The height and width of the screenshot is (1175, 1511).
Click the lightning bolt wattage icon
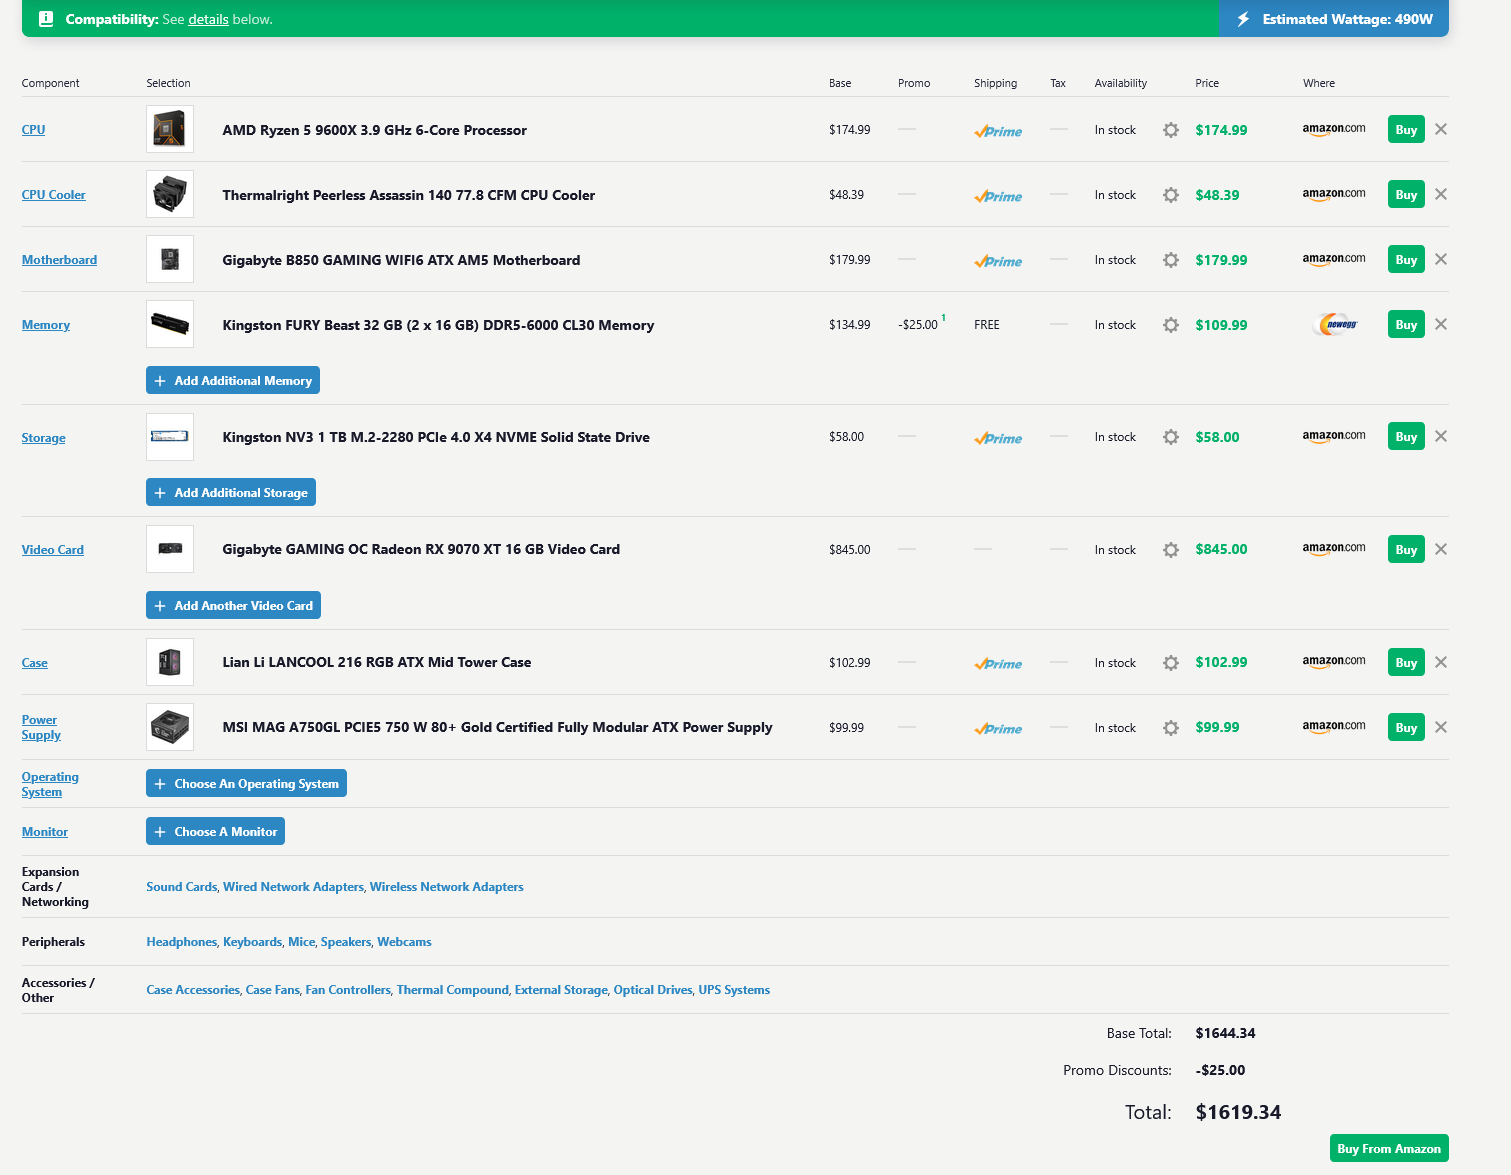(x=1243, y=19)
